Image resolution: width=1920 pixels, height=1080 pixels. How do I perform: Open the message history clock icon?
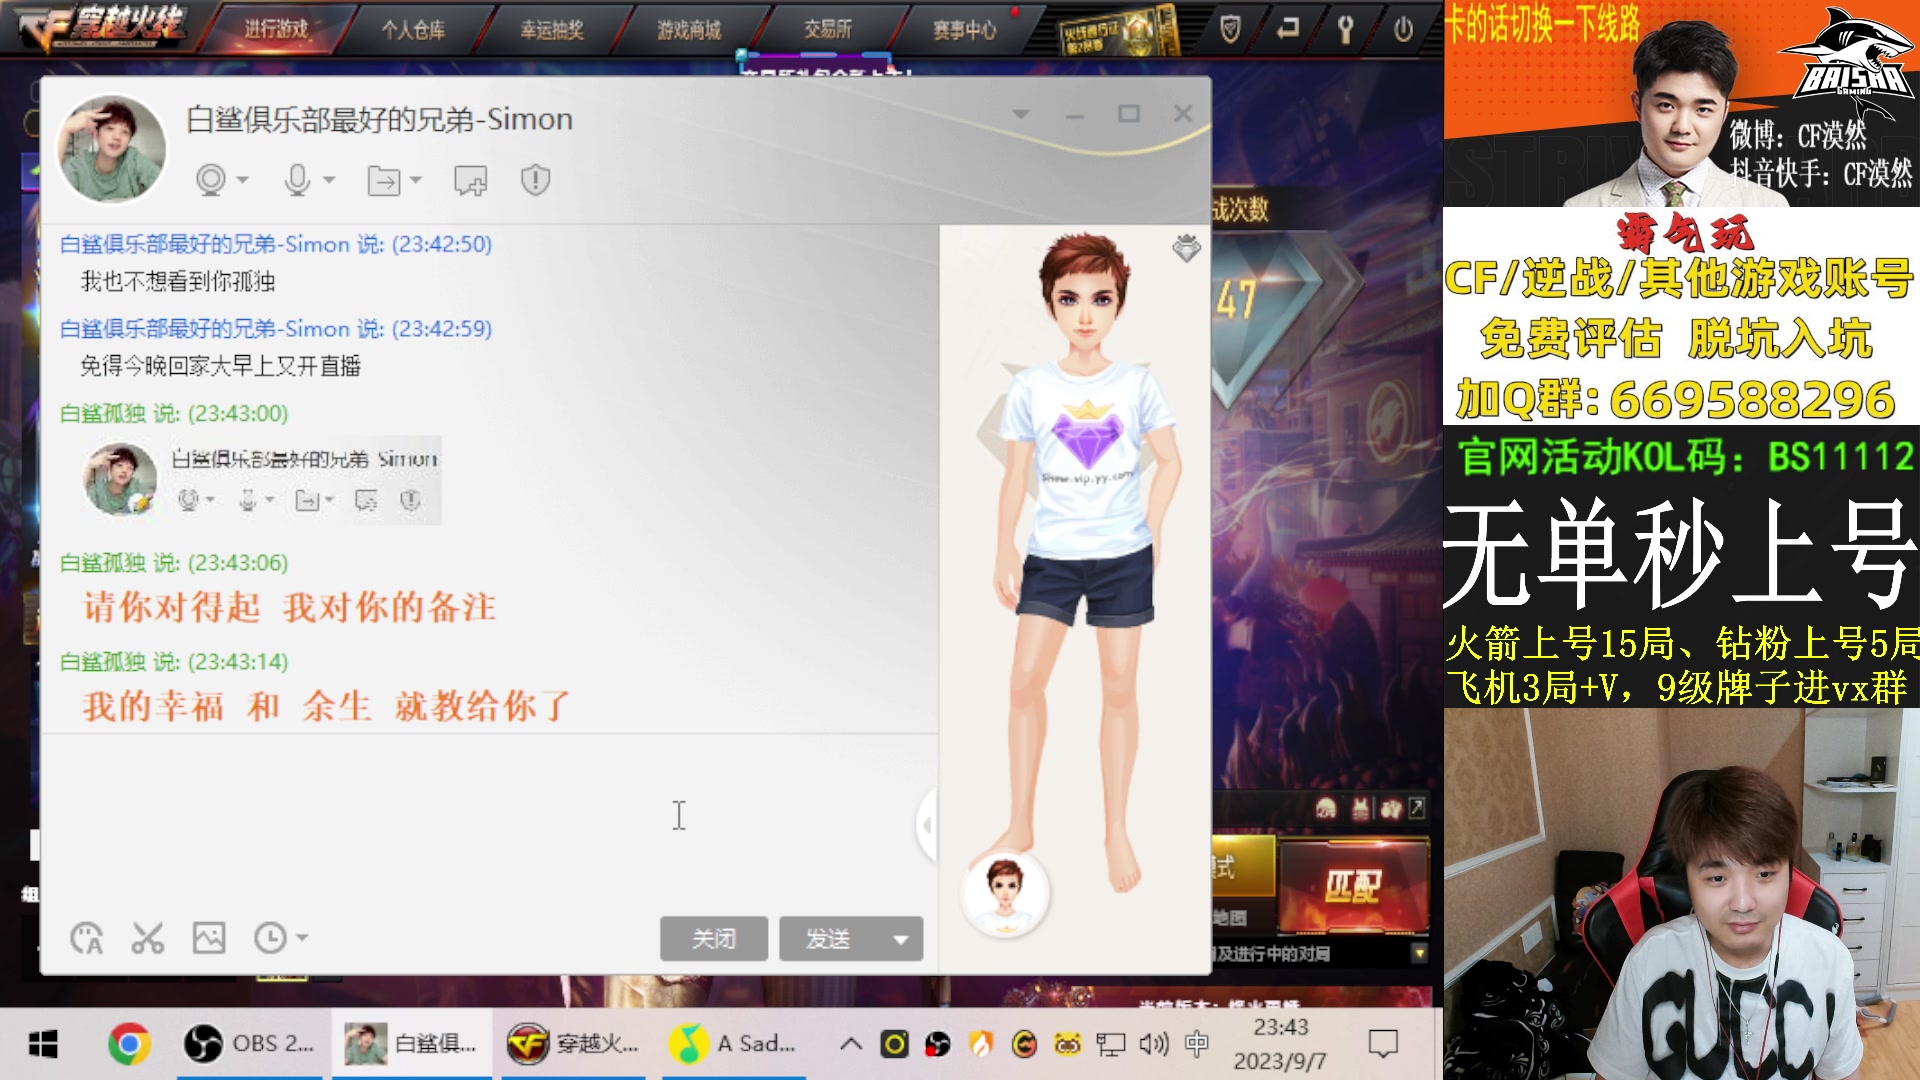coord(270,938)
